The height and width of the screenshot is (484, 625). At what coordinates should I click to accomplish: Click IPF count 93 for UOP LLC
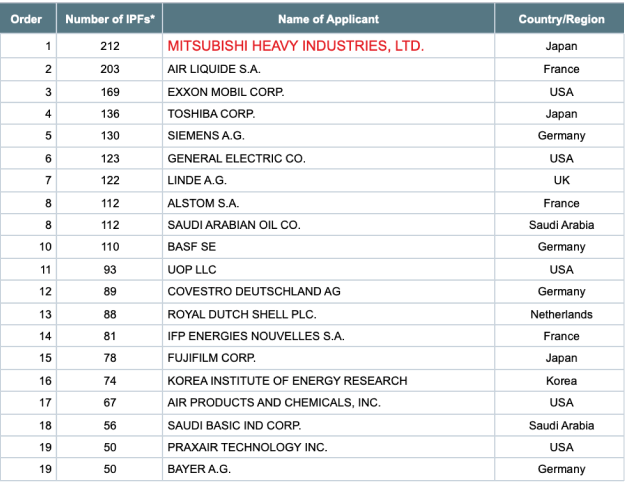[110, 270]
